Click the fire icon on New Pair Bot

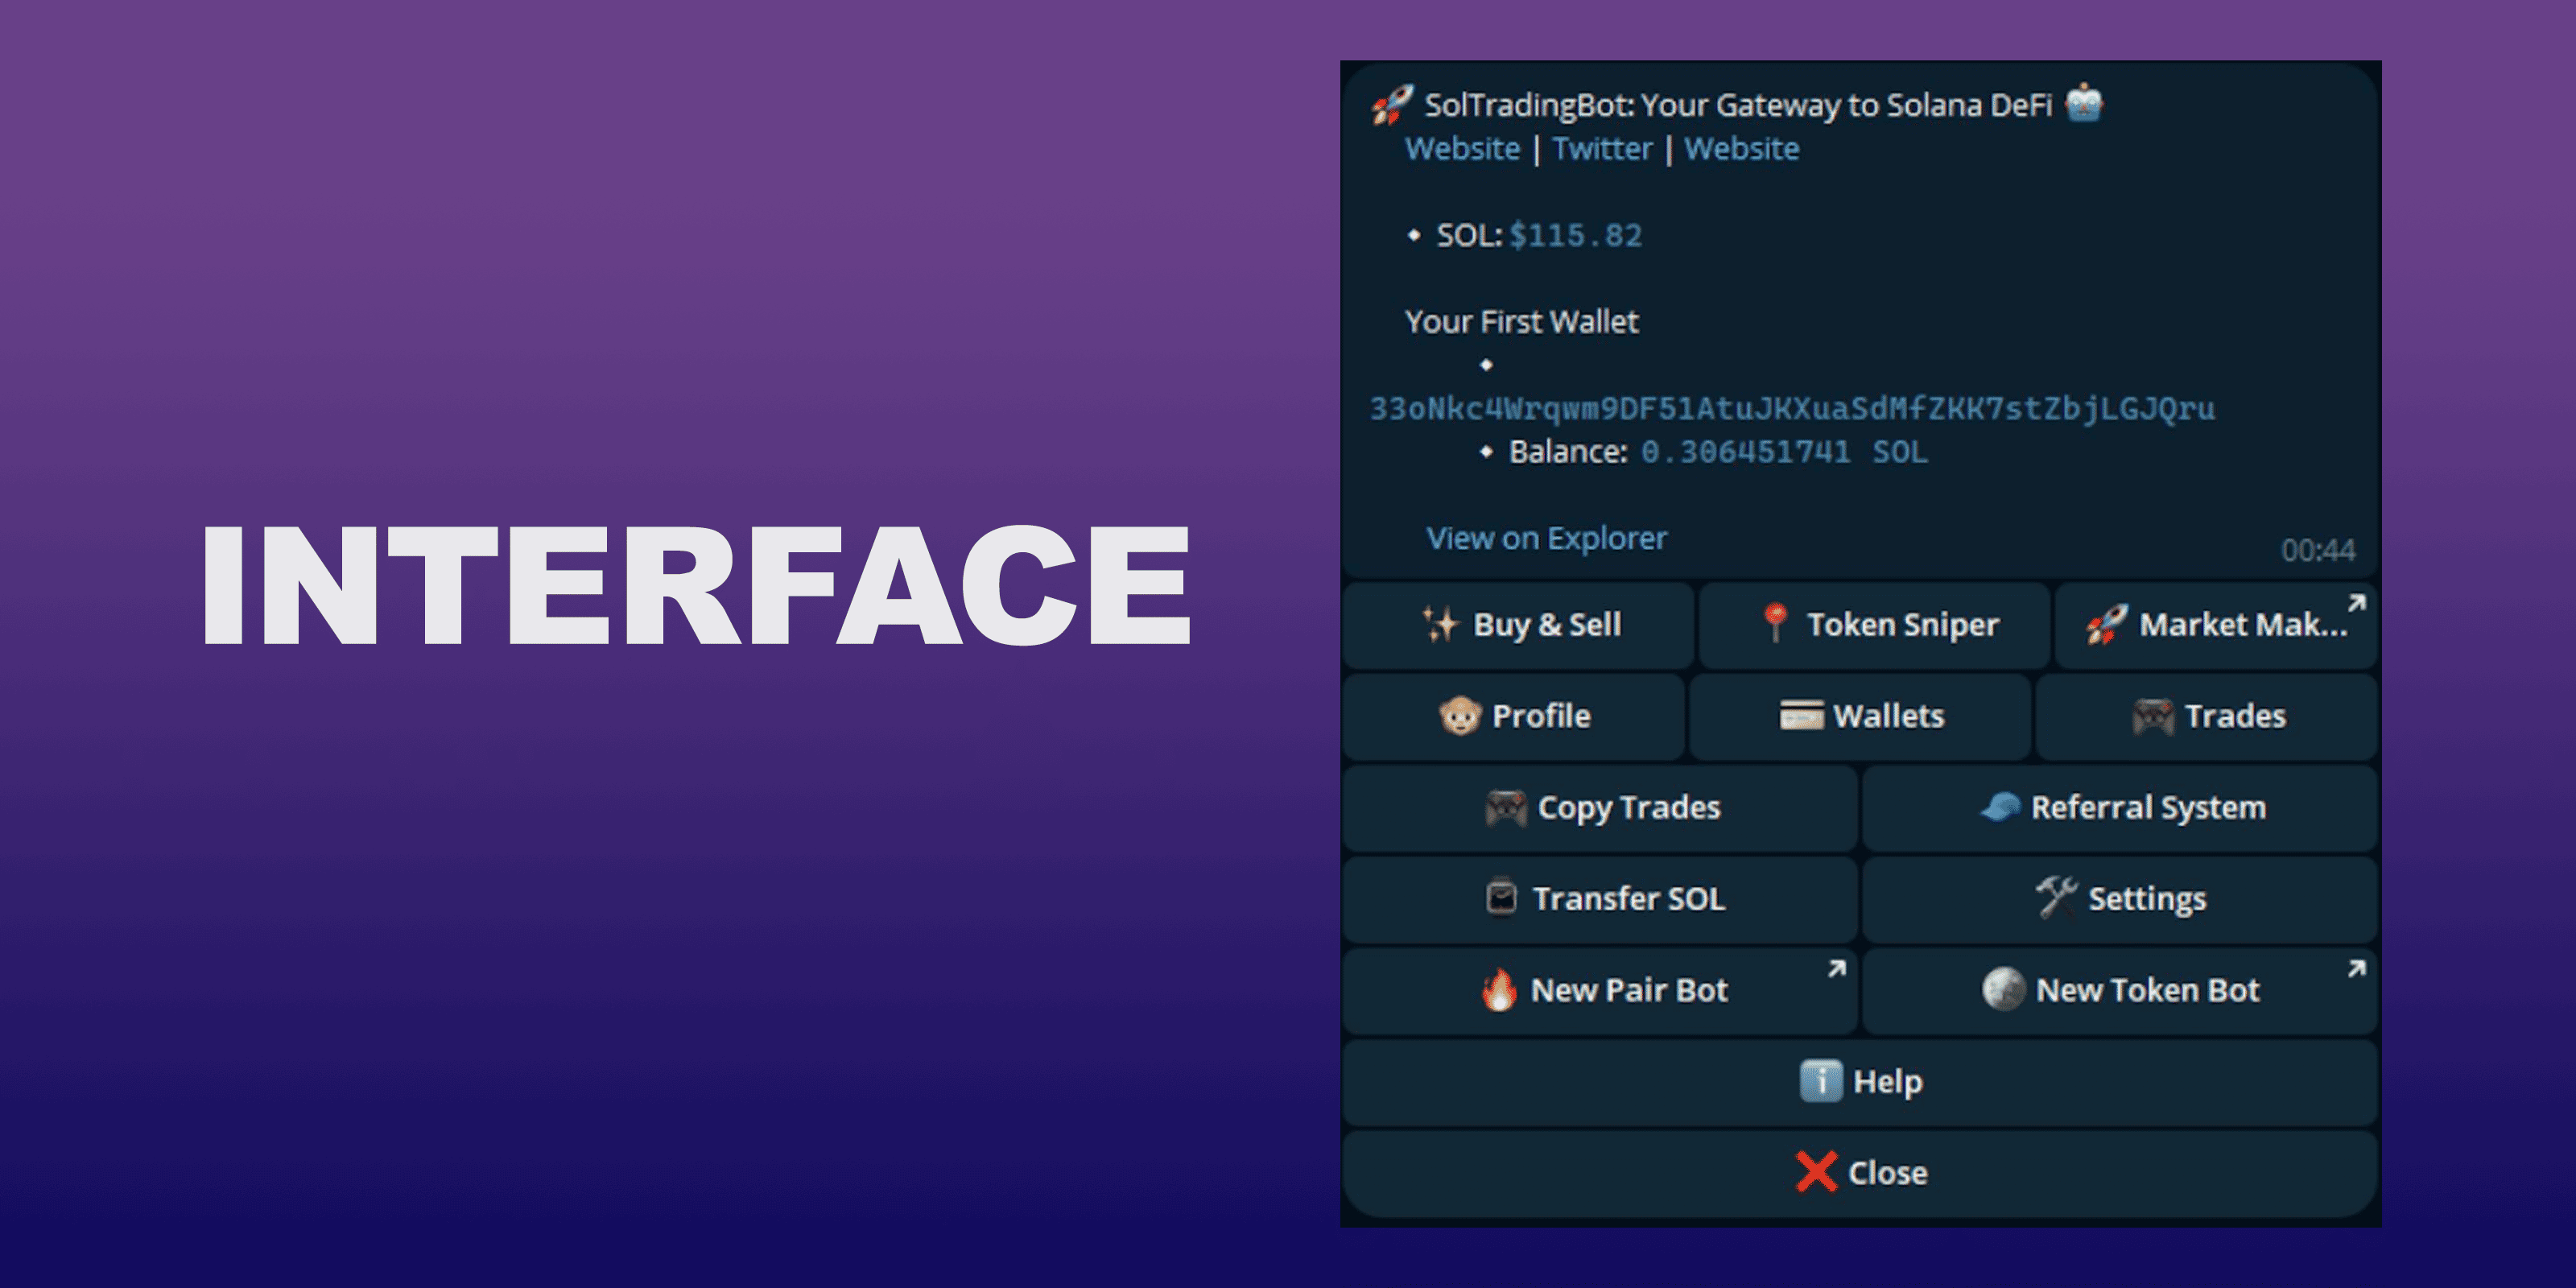pyautogui.click(x=1498, y=990)
